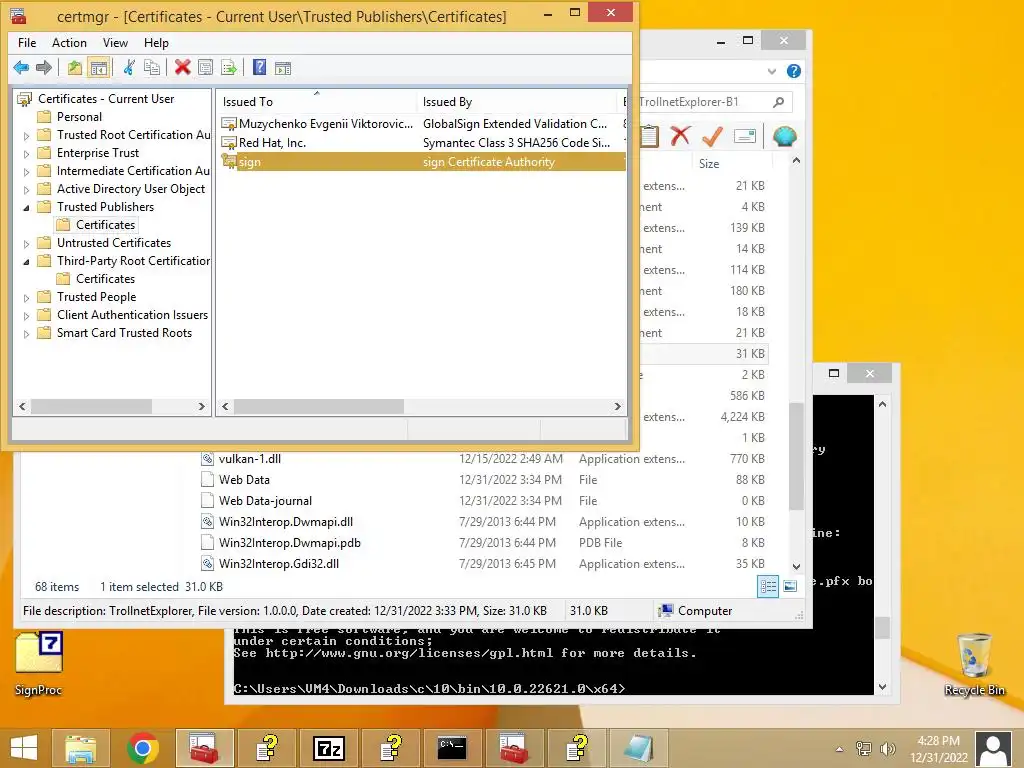The image size is (1024, 768).
Task: Click the teal shell icon in Explorer ribbon
Action: [x=784, y=136]
